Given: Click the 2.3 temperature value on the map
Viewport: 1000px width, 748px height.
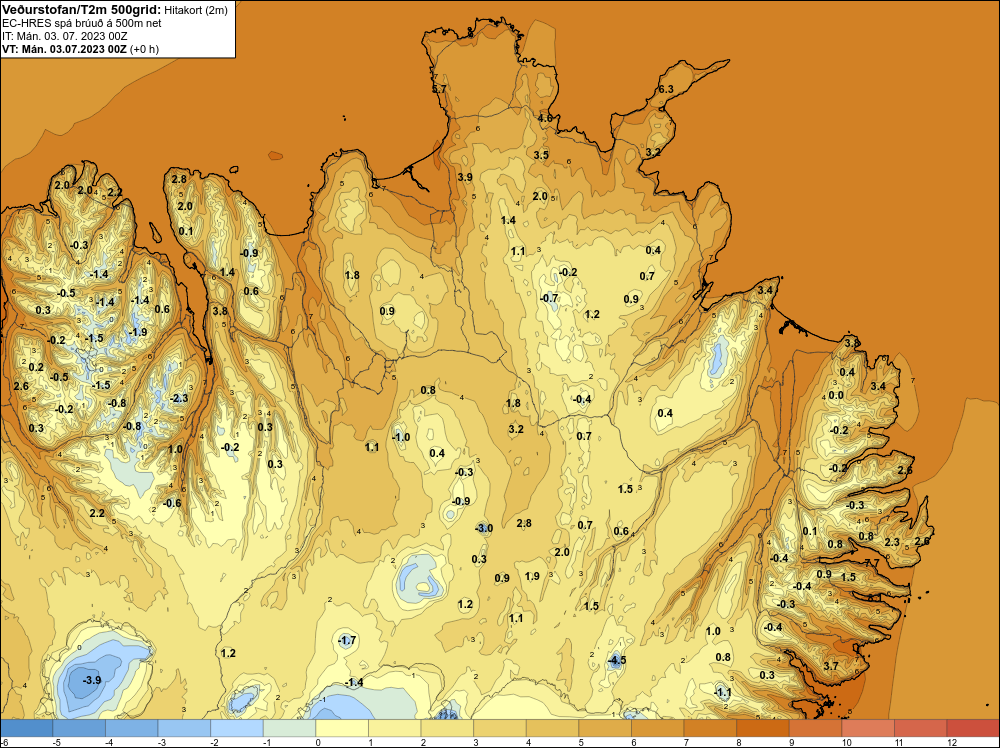Looking at the screenshot, I should (892, 543).
